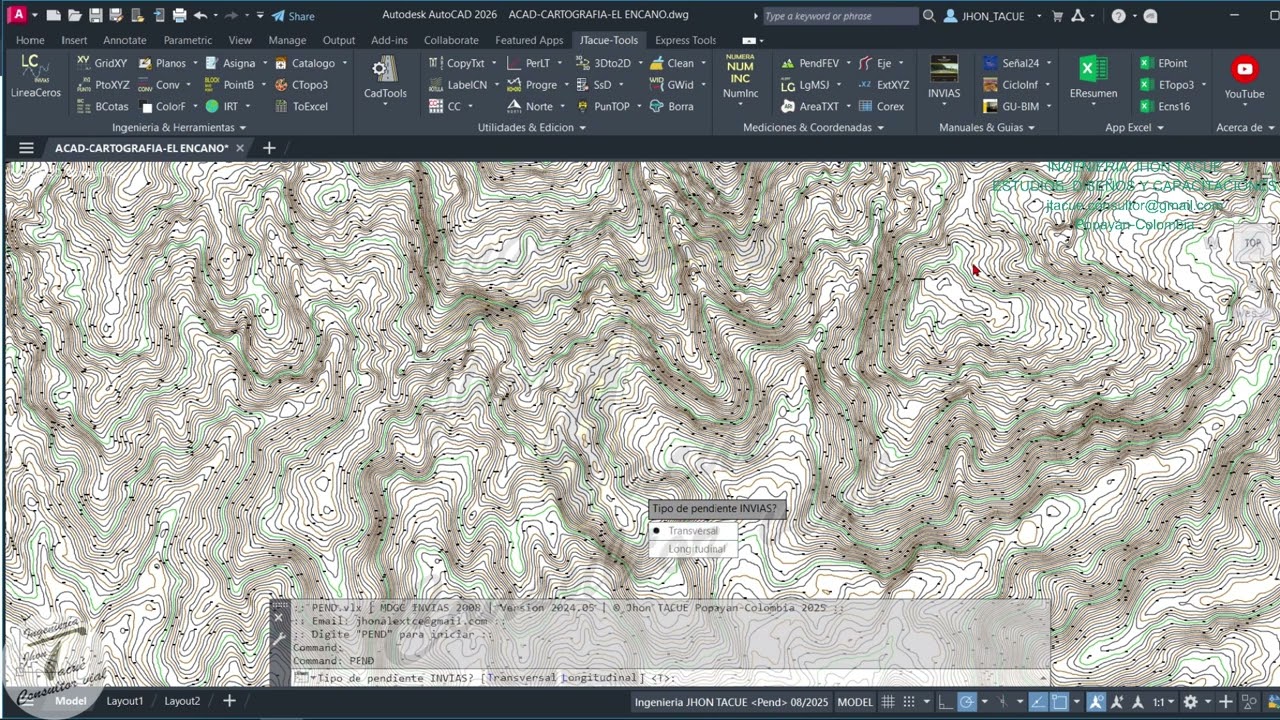Switch to the Home ribbon tab
This screenshot has height=720, width=1280.
coord(30,40)
